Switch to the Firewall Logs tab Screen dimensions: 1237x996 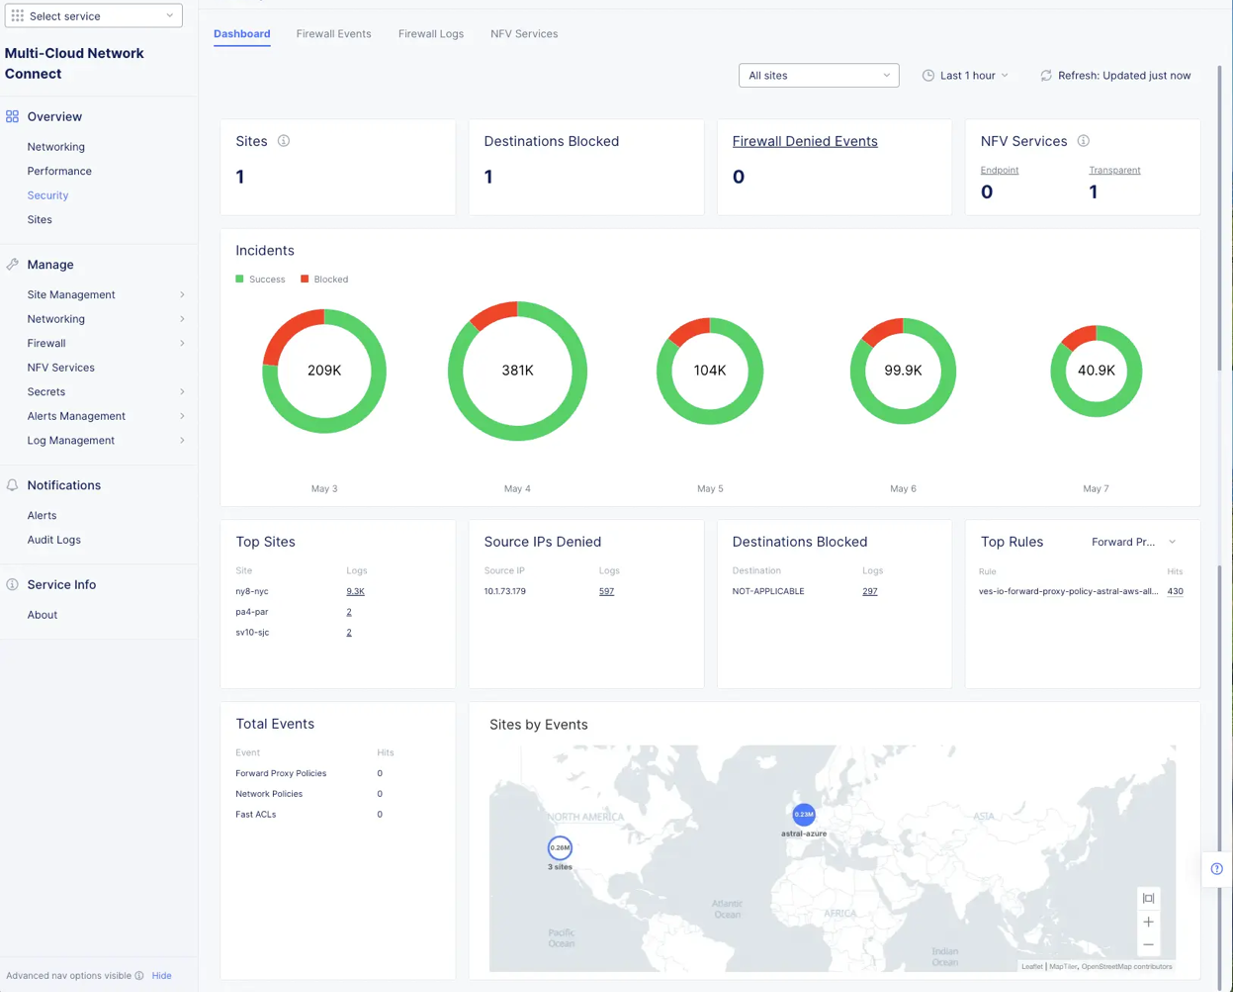tap(433, 34)
